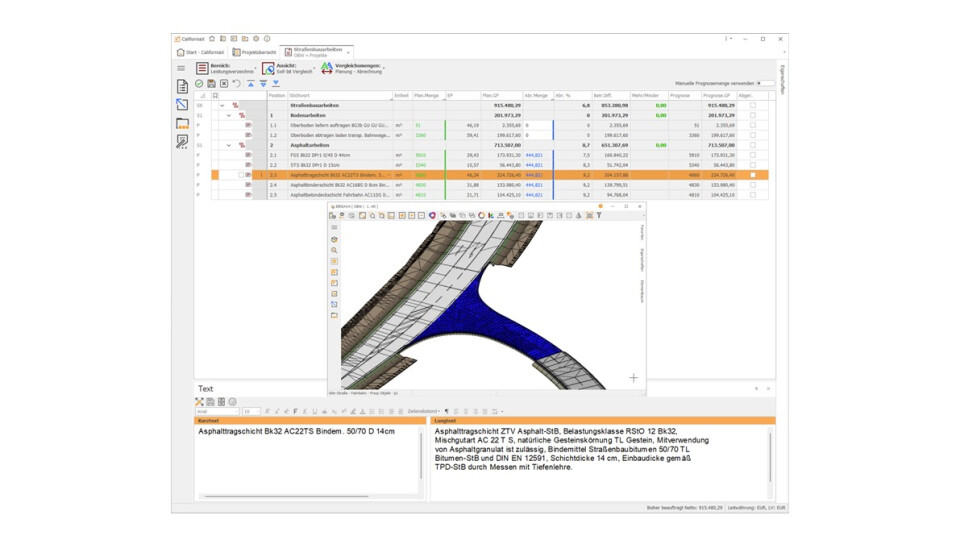
Task: Open the Vergleichsmengen Planung-Abrechnung dropdown
Action: [x=353, y=69]
